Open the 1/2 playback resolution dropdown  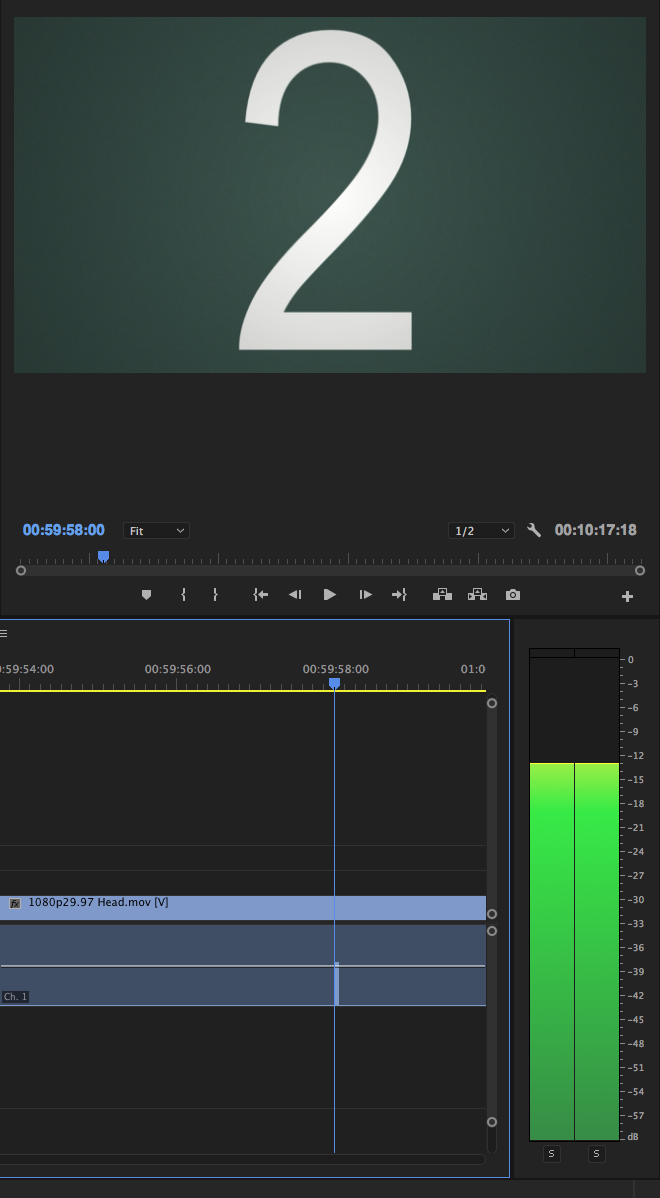click(x=481, y=530)
